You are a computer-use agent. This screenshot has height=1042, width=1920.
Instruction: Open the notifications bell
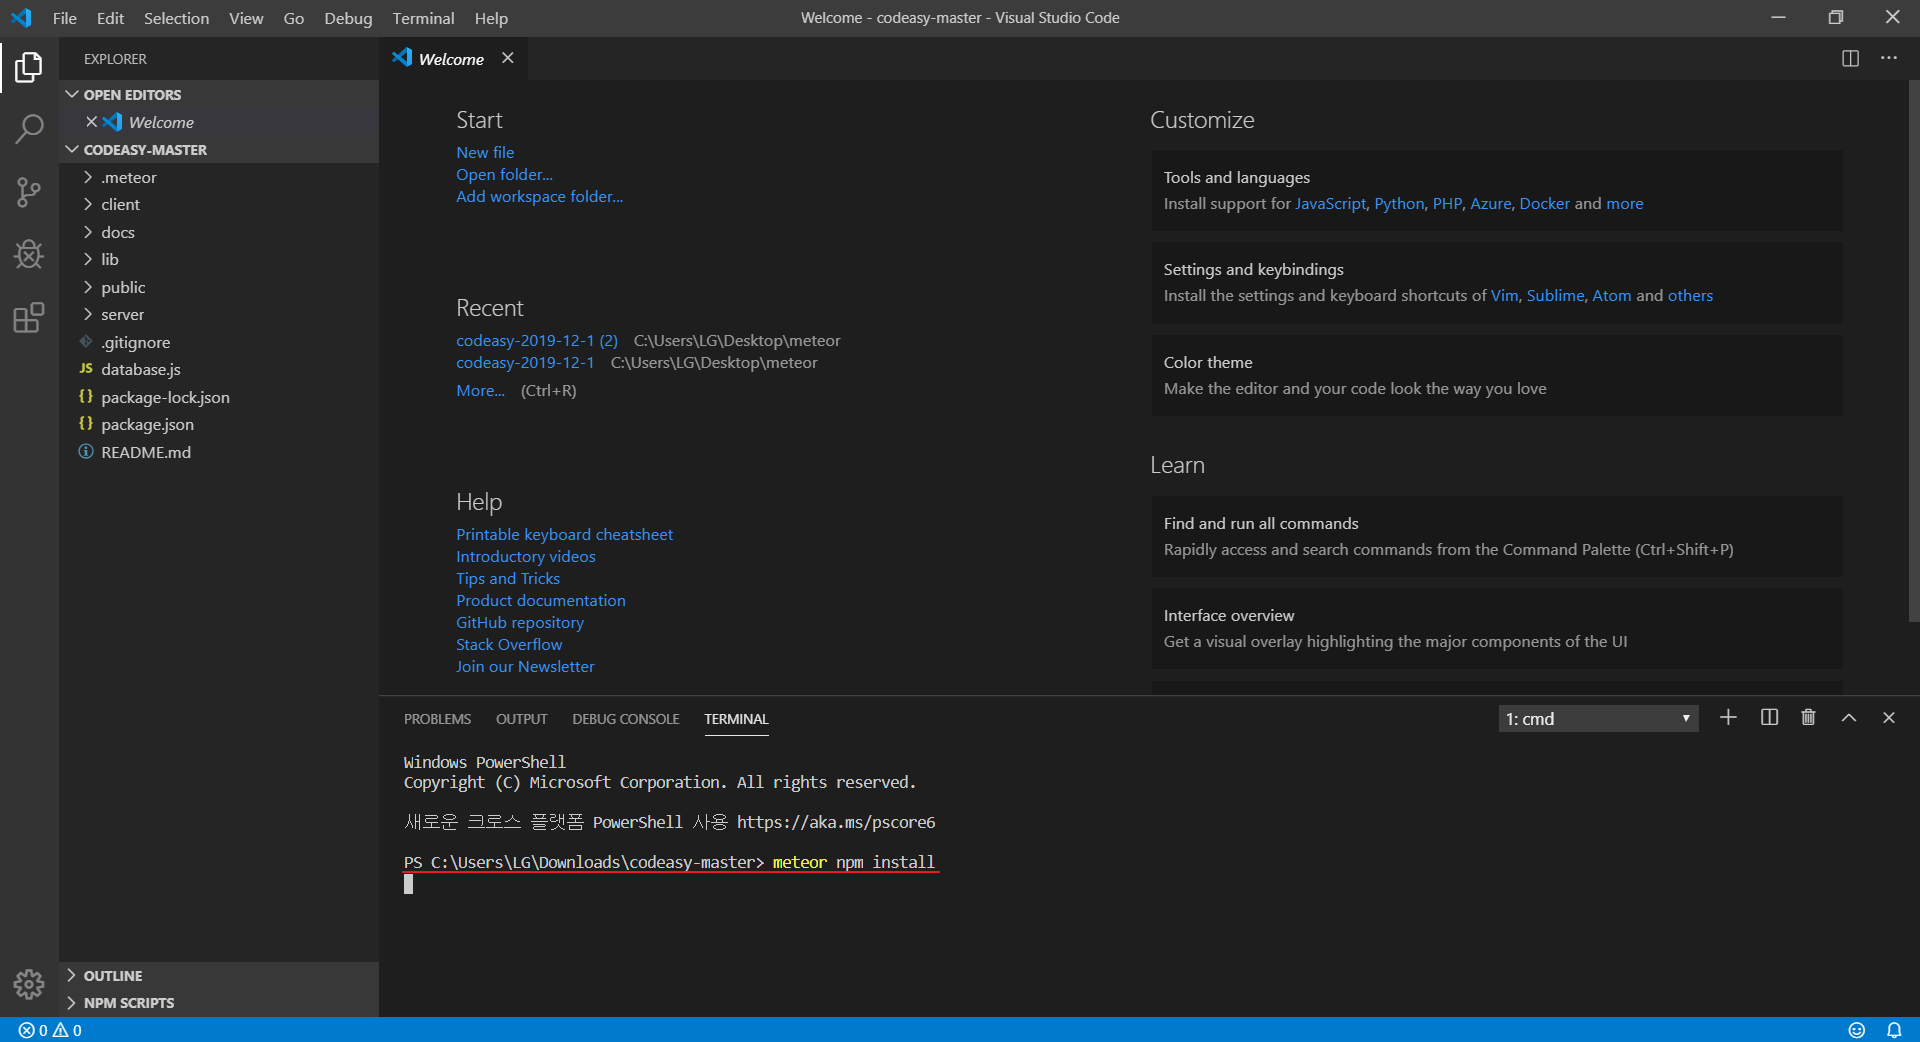(1894, 1030)
